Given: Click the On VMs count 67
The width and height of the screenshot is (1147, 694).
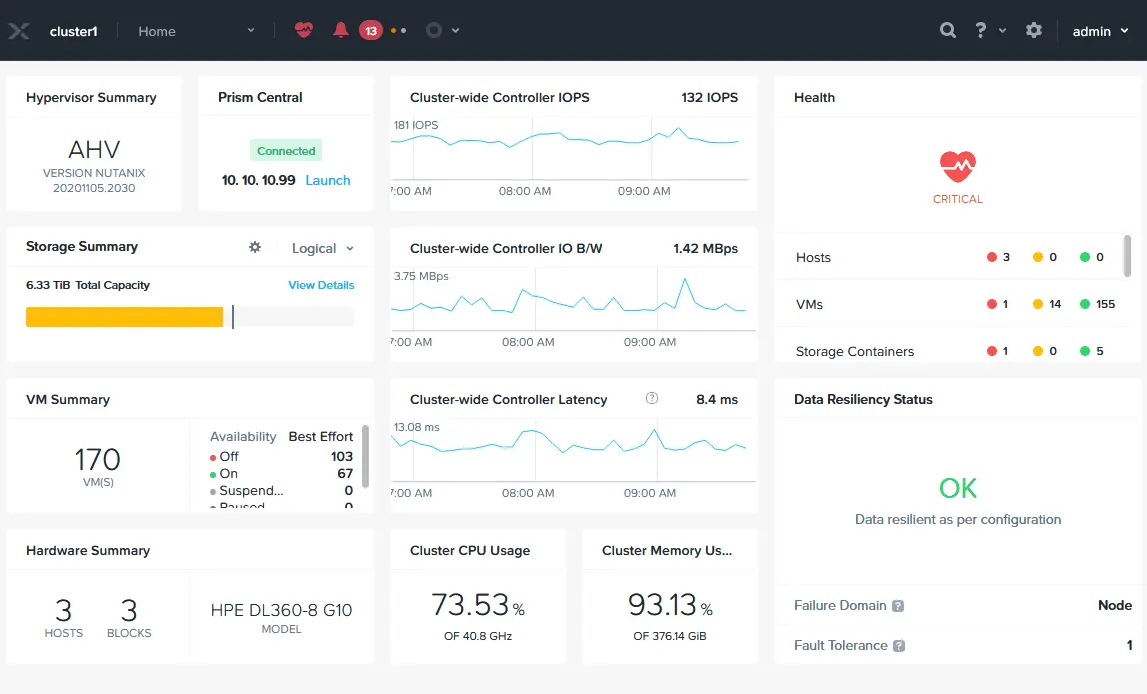Looking at the screenshot, I should 345,473.
